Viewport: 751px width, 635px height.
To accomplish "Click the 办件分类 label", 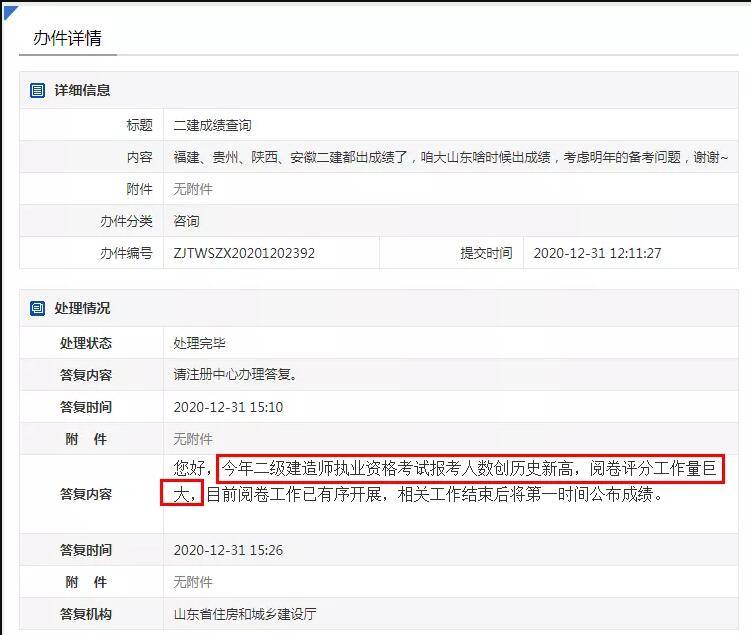I will coord(126,221).
